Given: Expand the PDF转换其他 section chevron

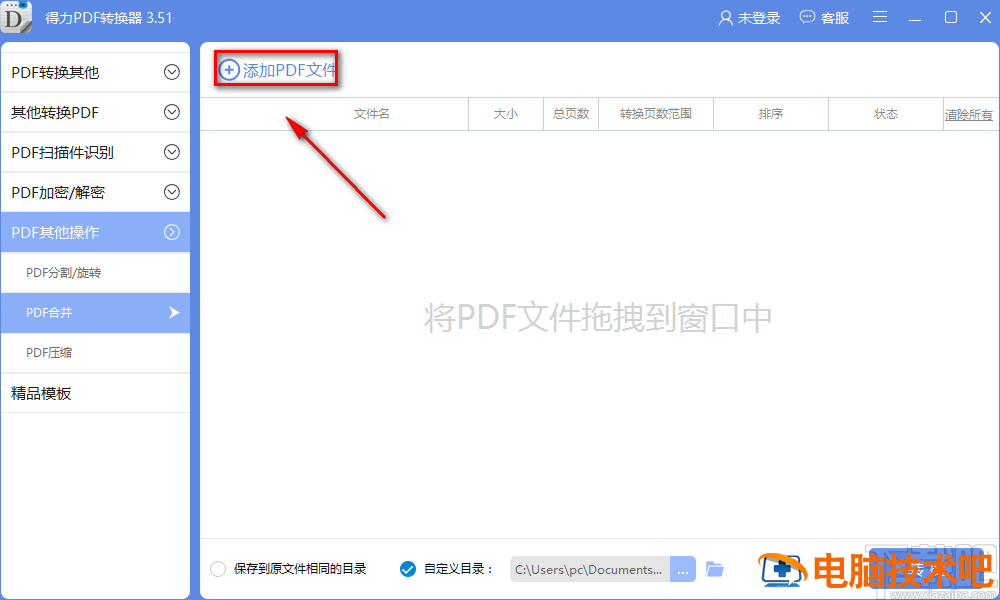Looking at the screenshot, I should tap(172, 72).
